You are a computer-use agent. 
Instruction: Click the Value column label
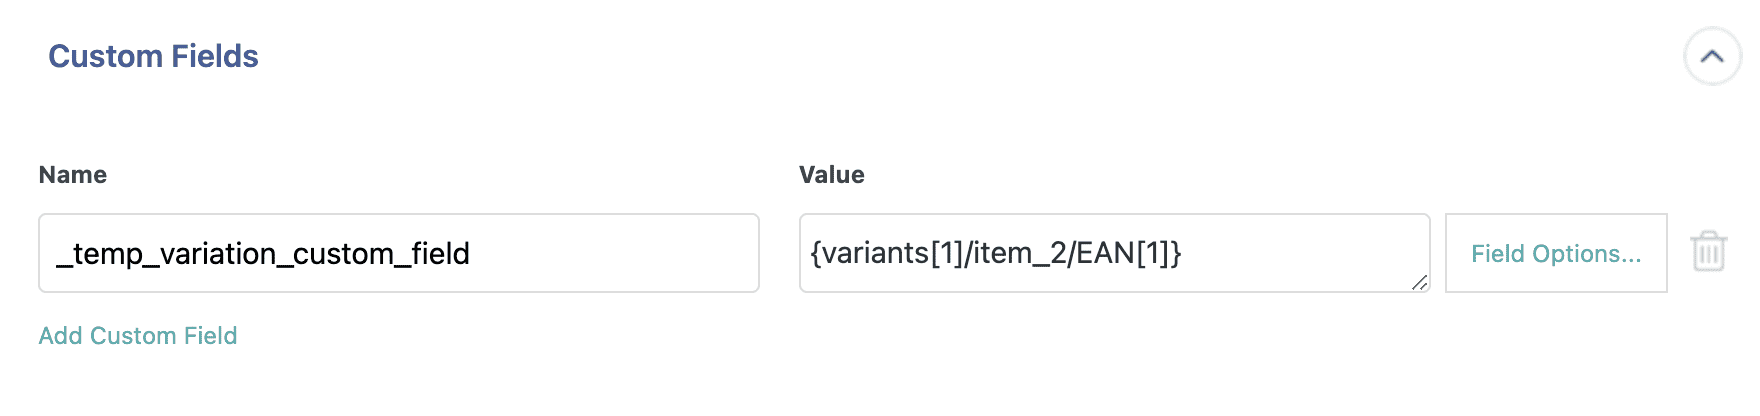(x=831, y=175)
